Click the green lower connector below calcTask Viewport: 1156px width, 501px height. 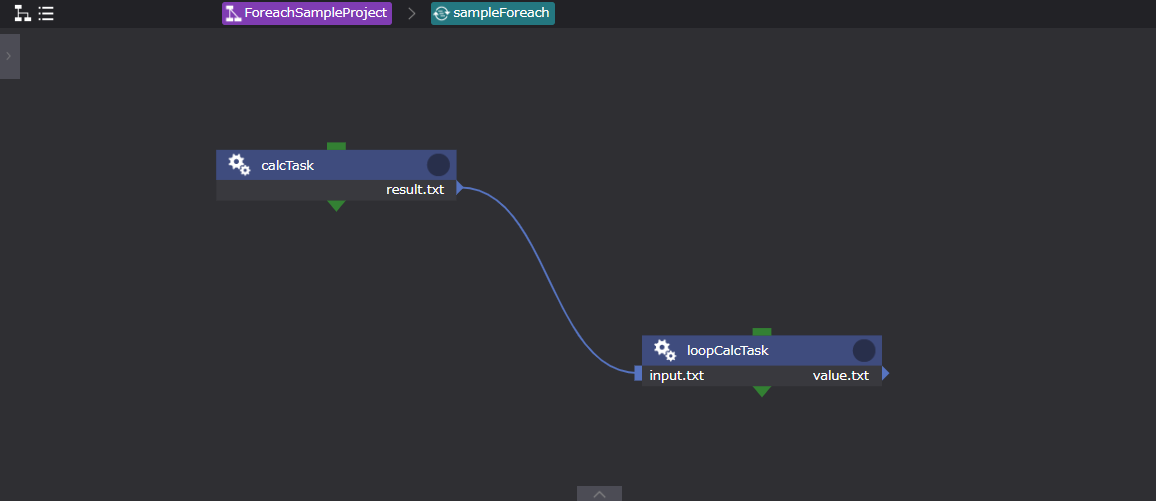tap(336, 206)
